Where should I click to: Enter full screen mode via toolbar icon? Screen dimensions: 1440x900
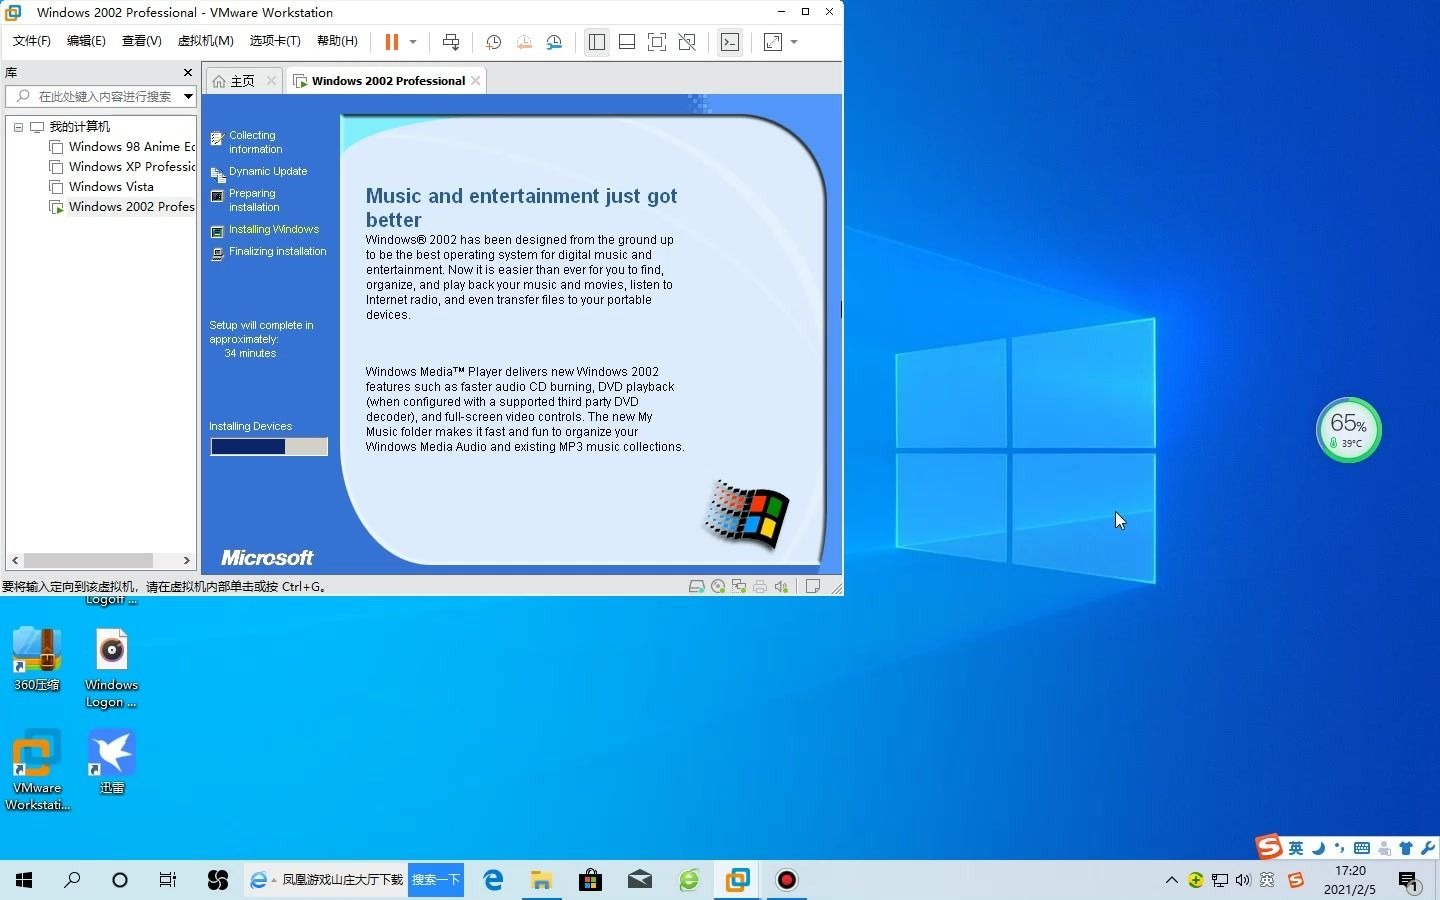tap(657, 42)
